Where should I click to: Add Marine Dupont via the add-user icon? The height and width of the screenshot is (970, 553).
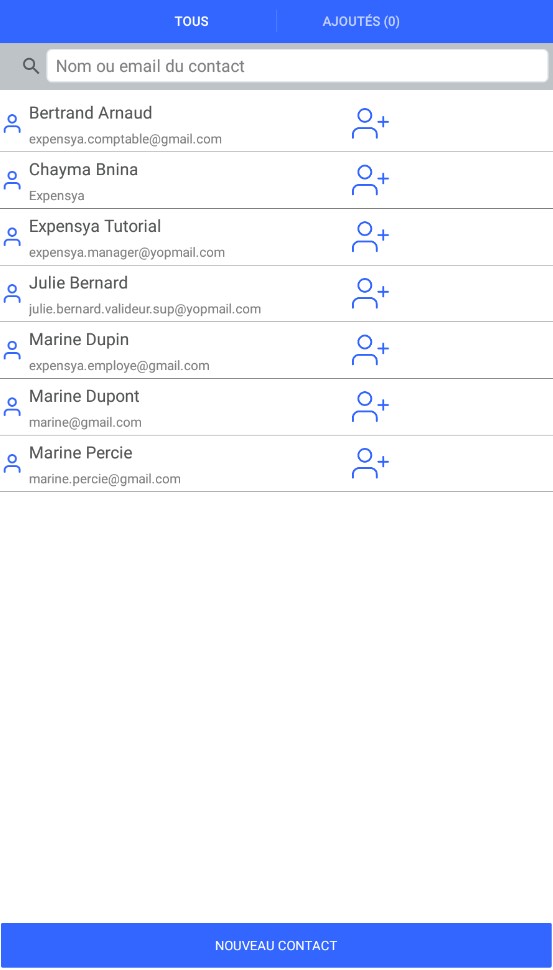pos(370,406)
